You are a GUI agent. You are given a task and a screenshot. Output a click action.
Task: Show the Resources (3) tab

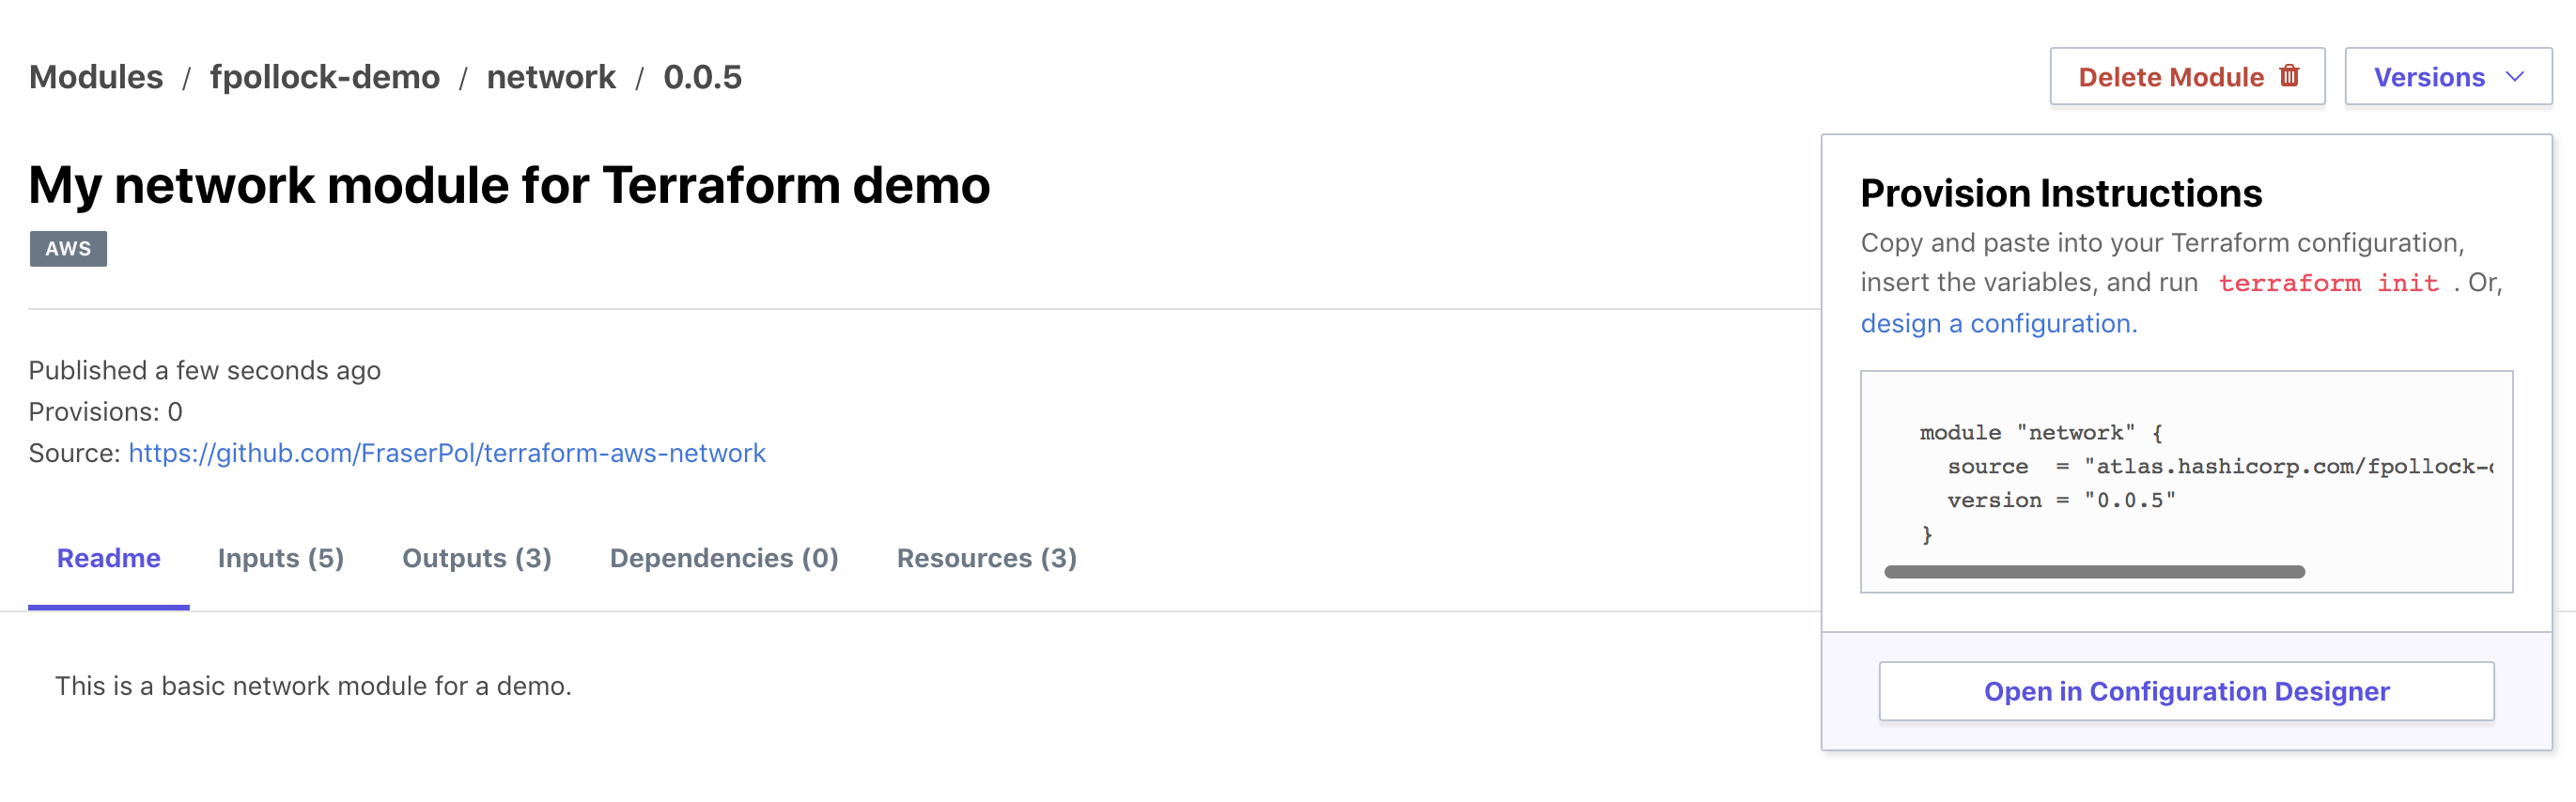[x=986, y=558]
